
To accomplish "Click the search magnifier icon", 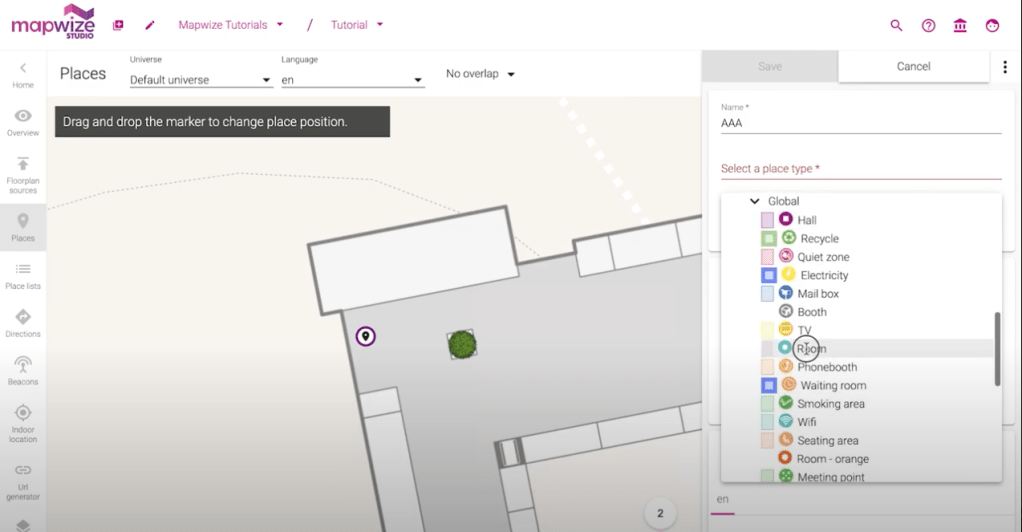I will click(896, 25).
